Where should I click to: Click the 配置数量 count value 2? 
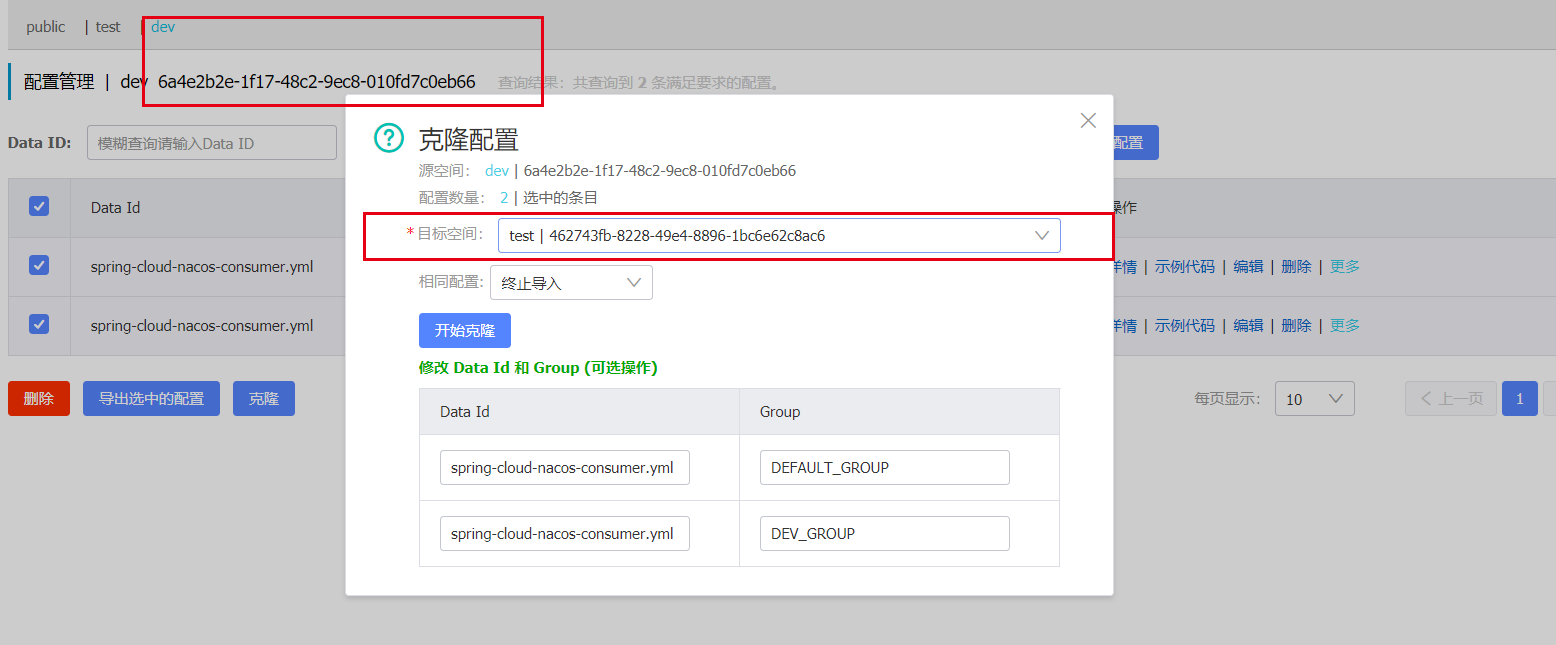[x=504, y=198]
